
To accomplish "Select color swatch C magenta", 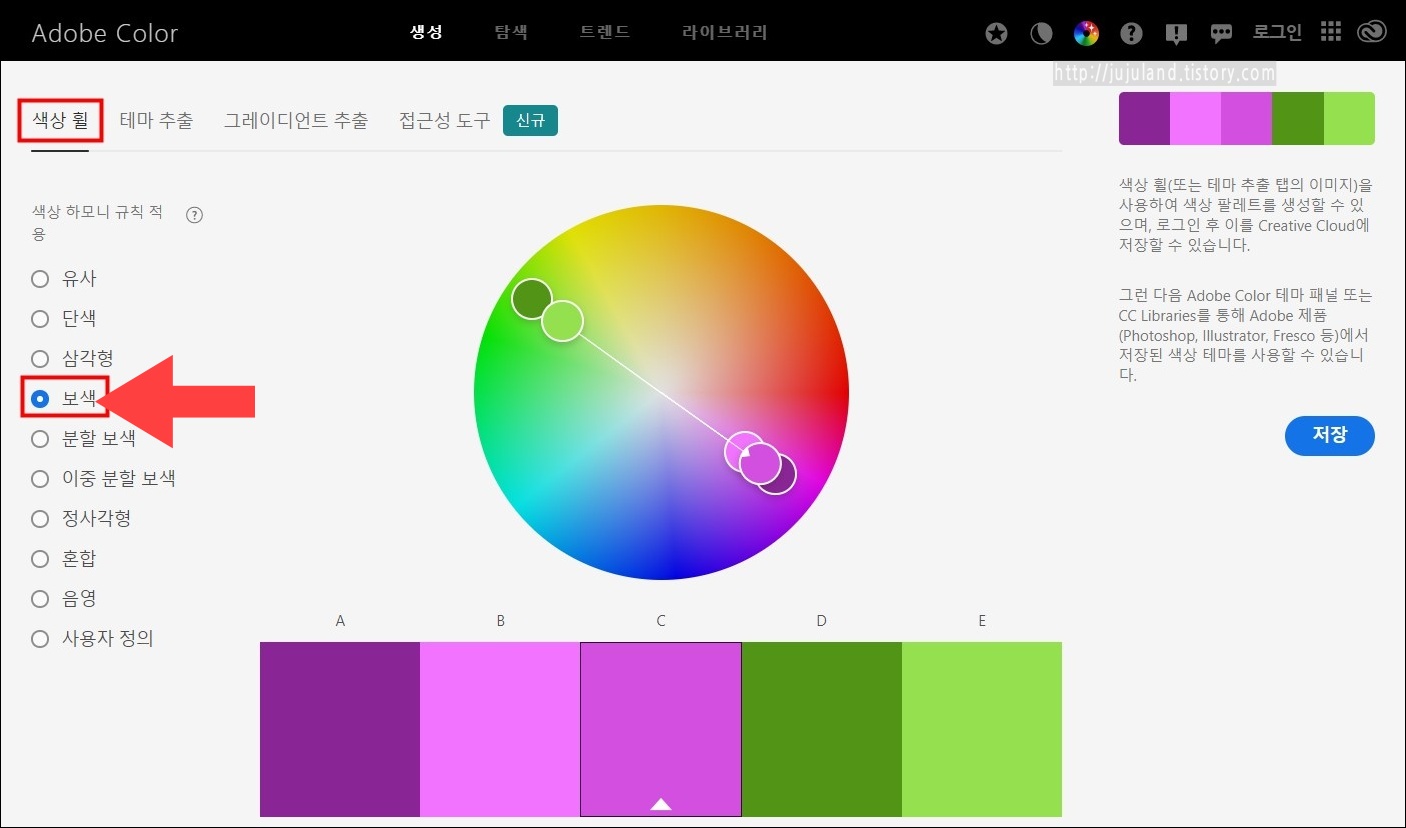I will click(x=661, y=729).
